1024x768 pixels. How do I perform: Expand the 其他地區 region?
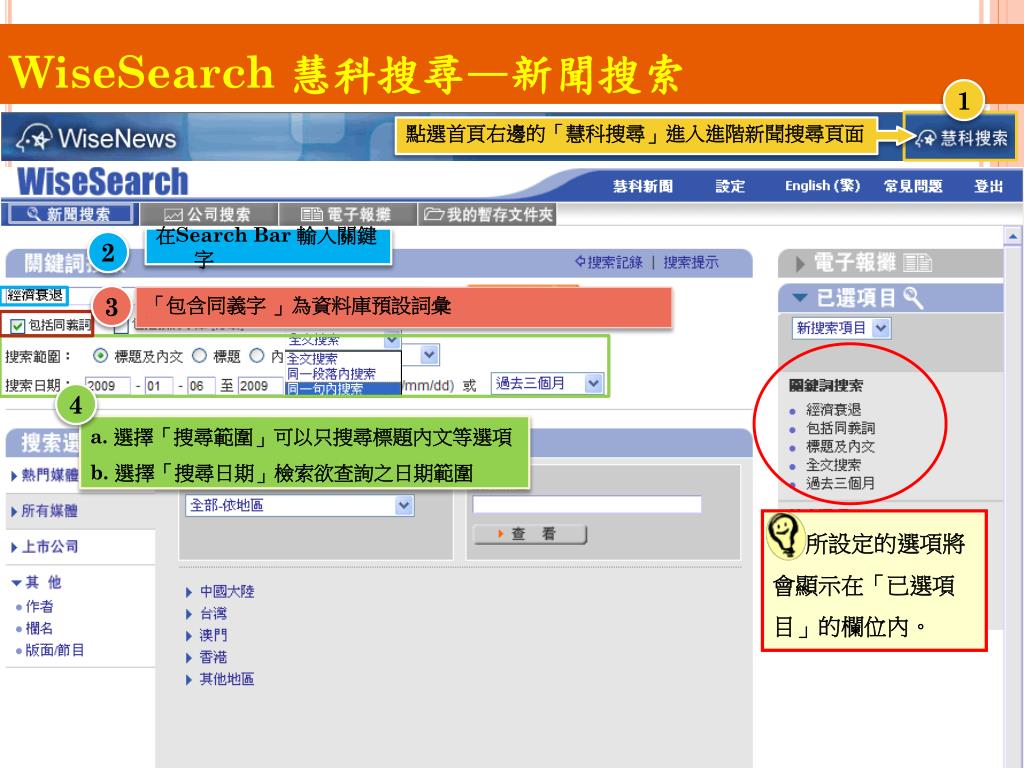(x=220, y=679)
